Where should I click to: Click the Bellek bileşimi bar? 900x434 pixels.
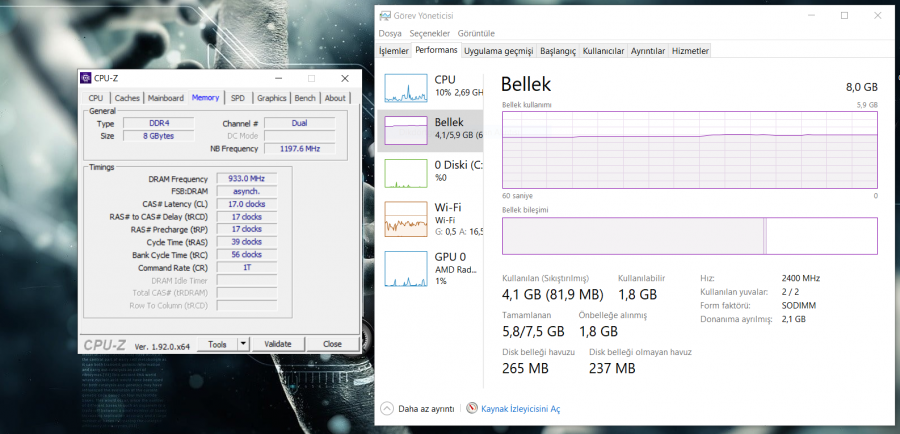tap(689, 235)
